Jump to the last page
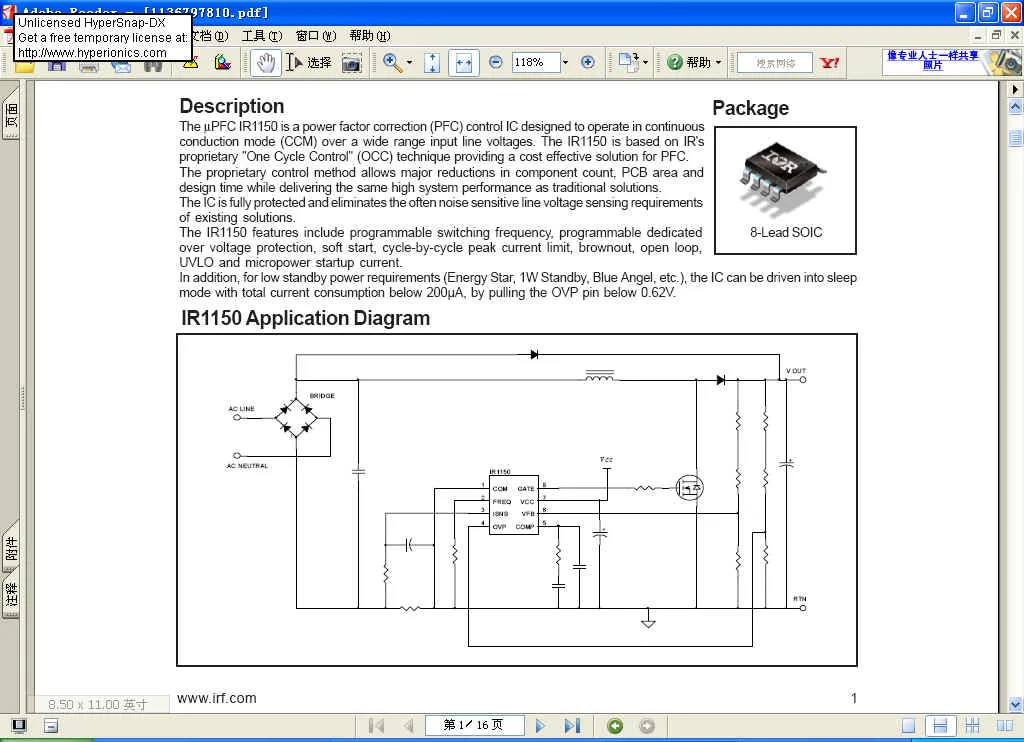 pyautogui.click(x=572, y=726)
